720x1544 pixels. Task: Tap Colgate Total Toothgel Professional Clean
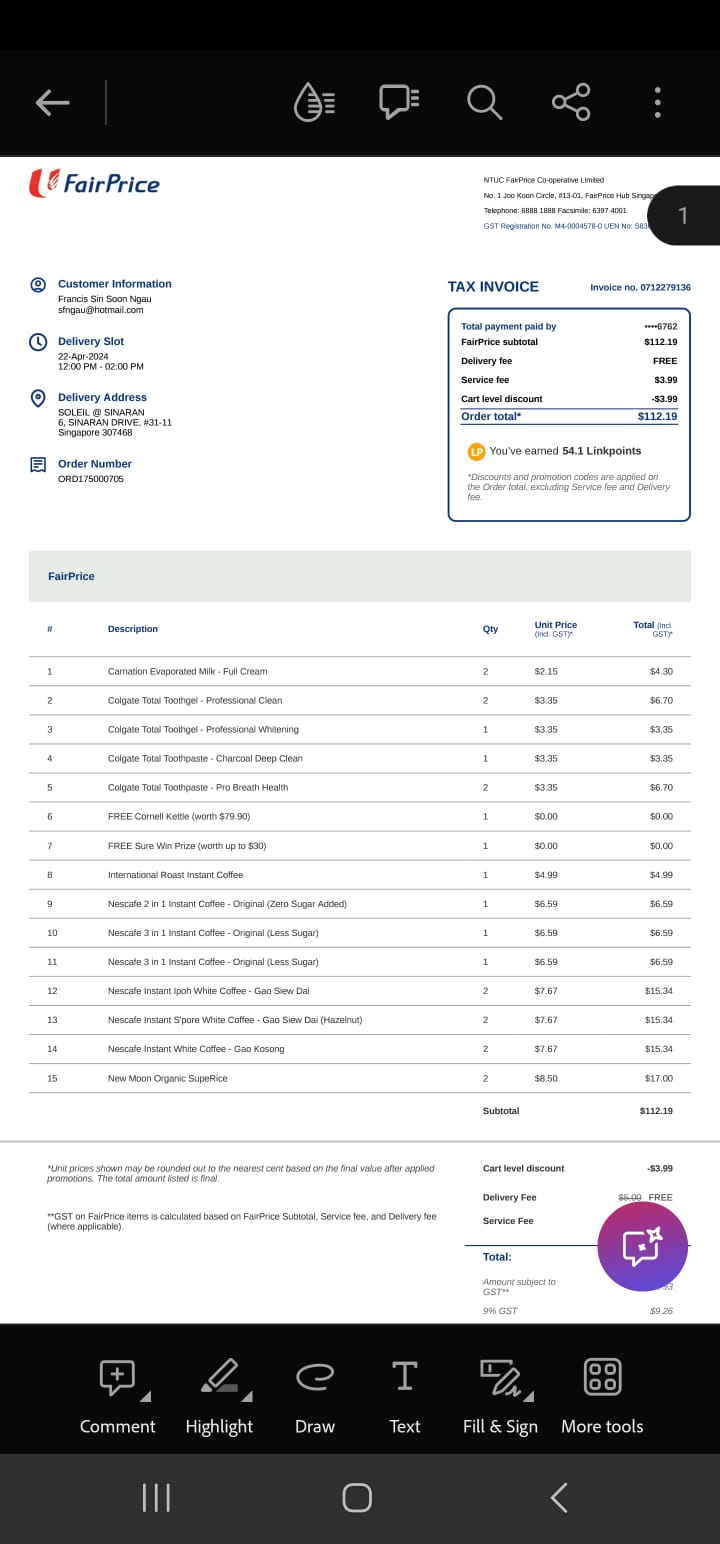pos(195,700)
